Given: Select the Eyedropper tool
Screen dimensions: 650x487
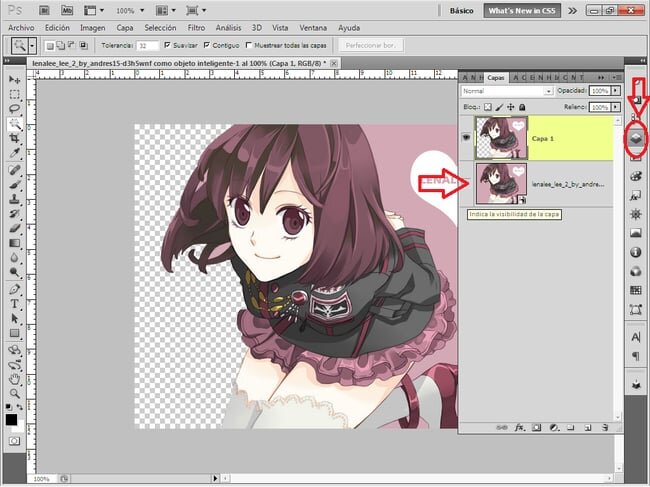Looking at the screenshot, I should click(x=15, y=153).
